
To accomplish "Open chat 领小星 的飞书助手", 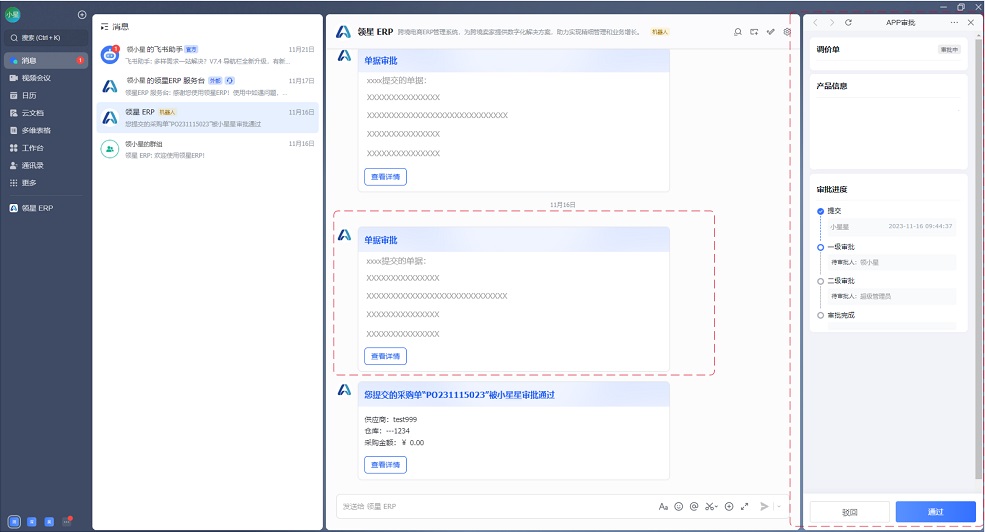I will (x=207, y=55).
